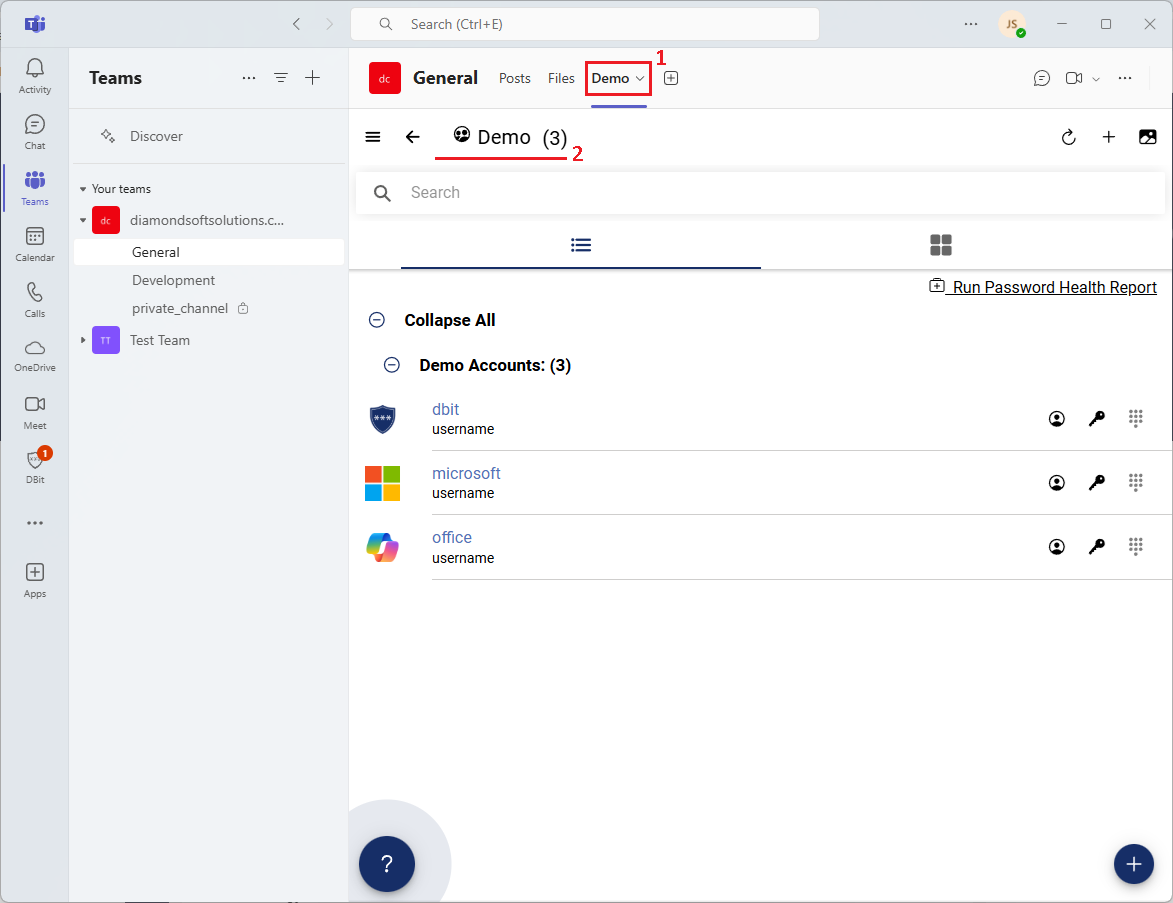
Task: Open Chat in the sidebar
Action: pos(34,132)
